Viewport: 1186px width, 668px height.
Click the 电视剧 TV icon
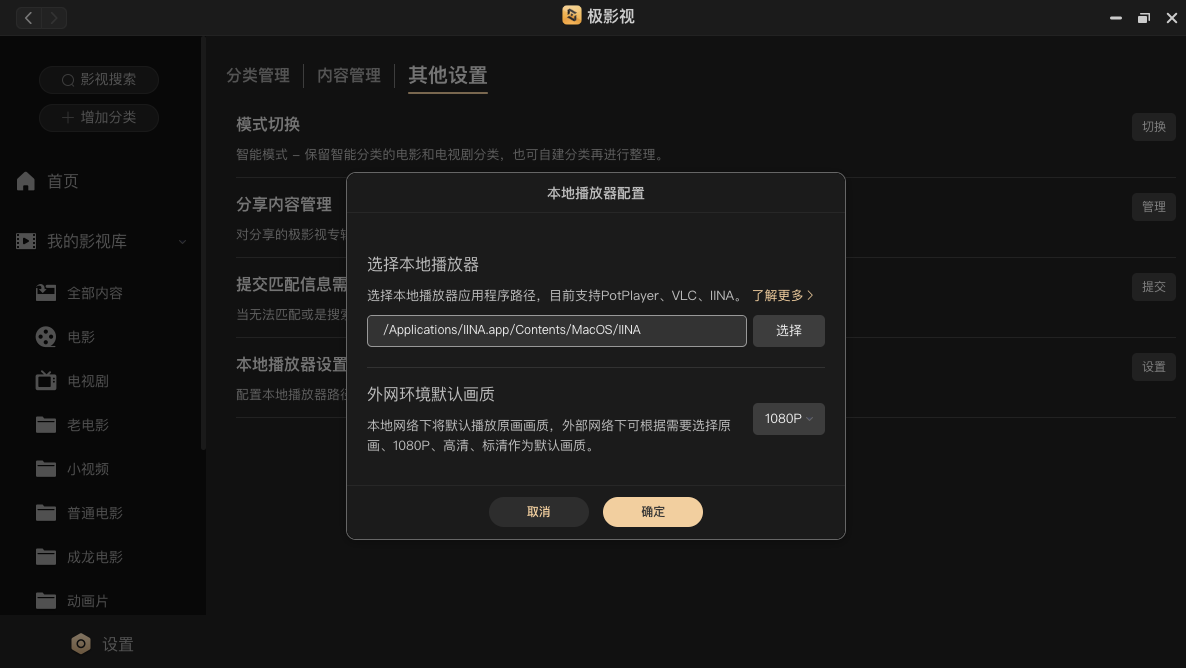coord(46,381)
